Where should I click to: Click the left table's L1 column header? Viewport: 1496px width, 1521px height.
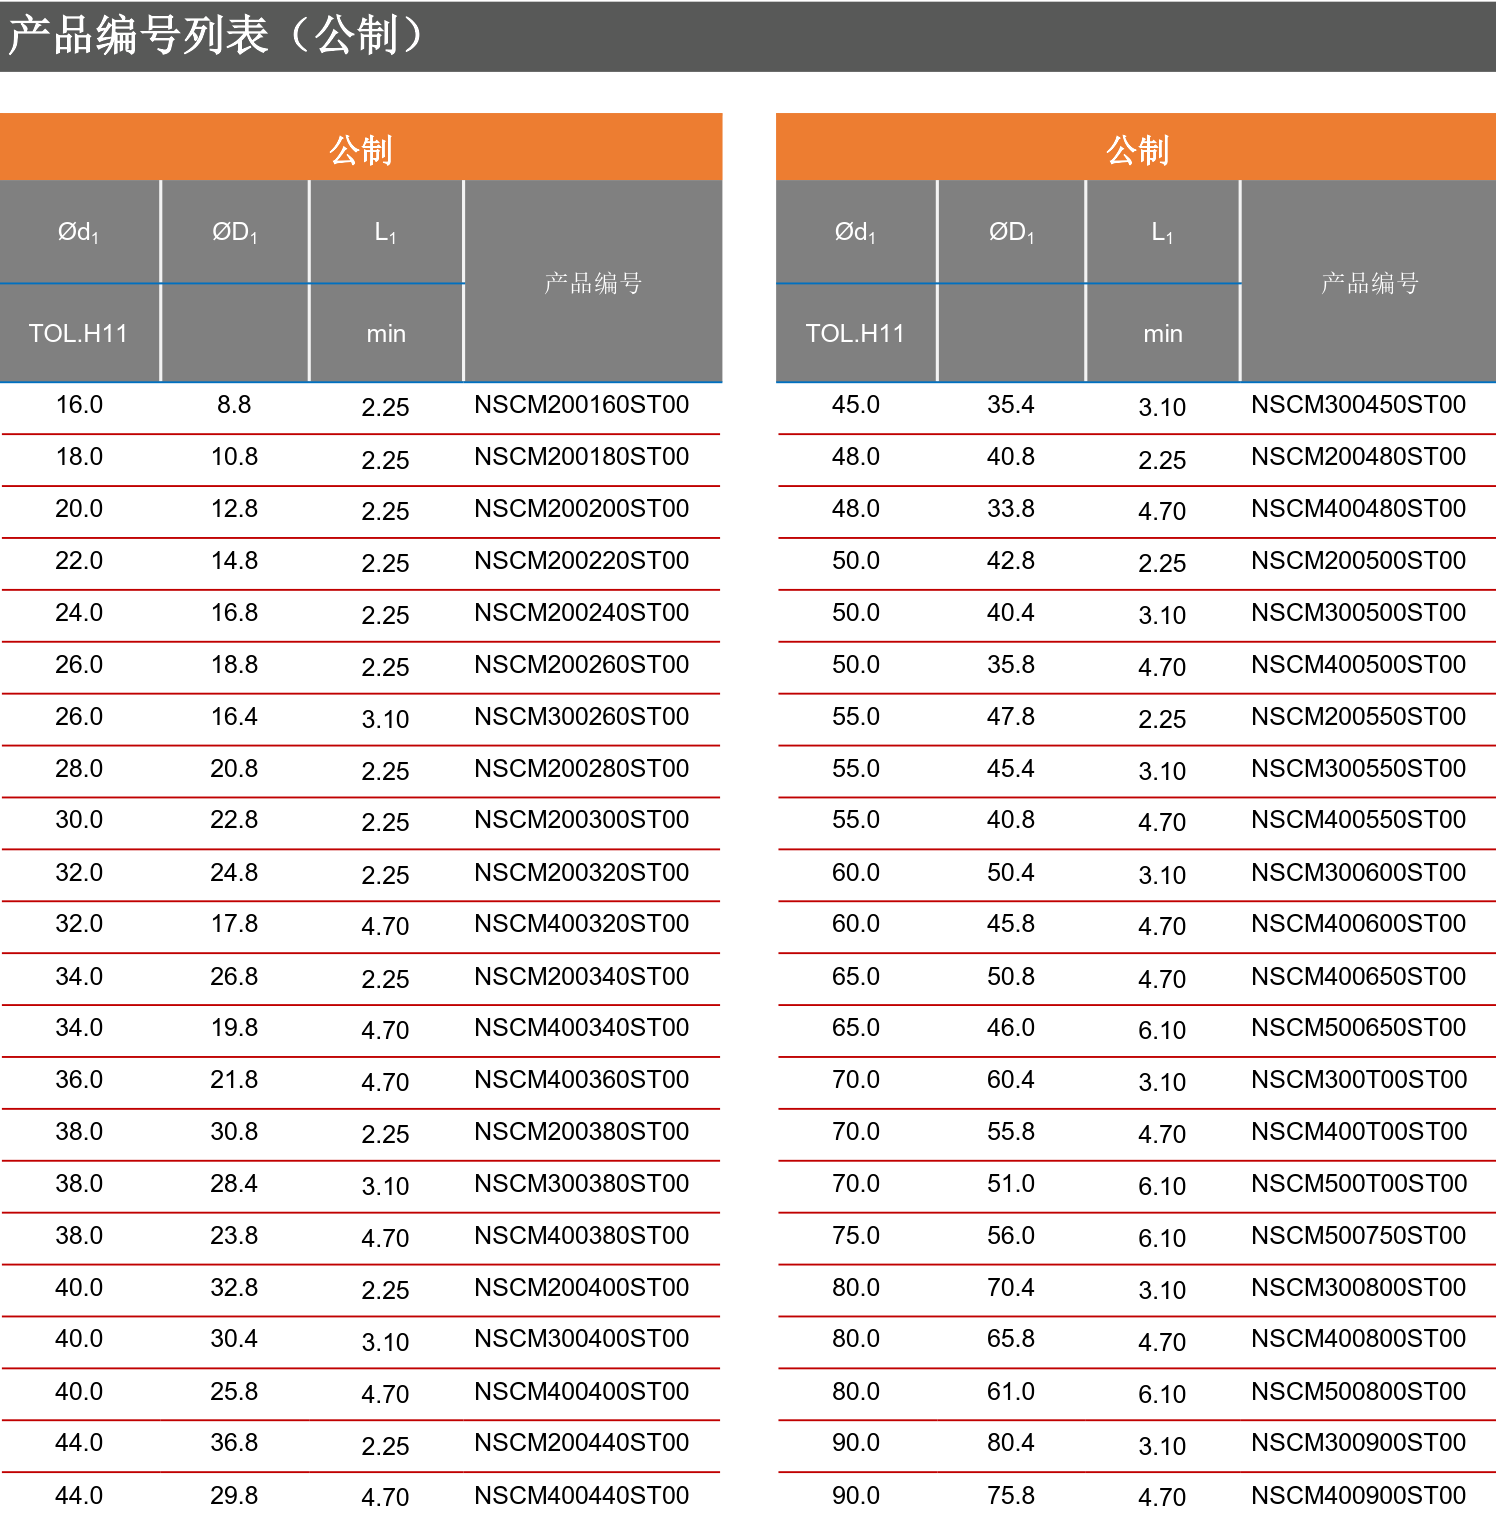click(385, 232)
